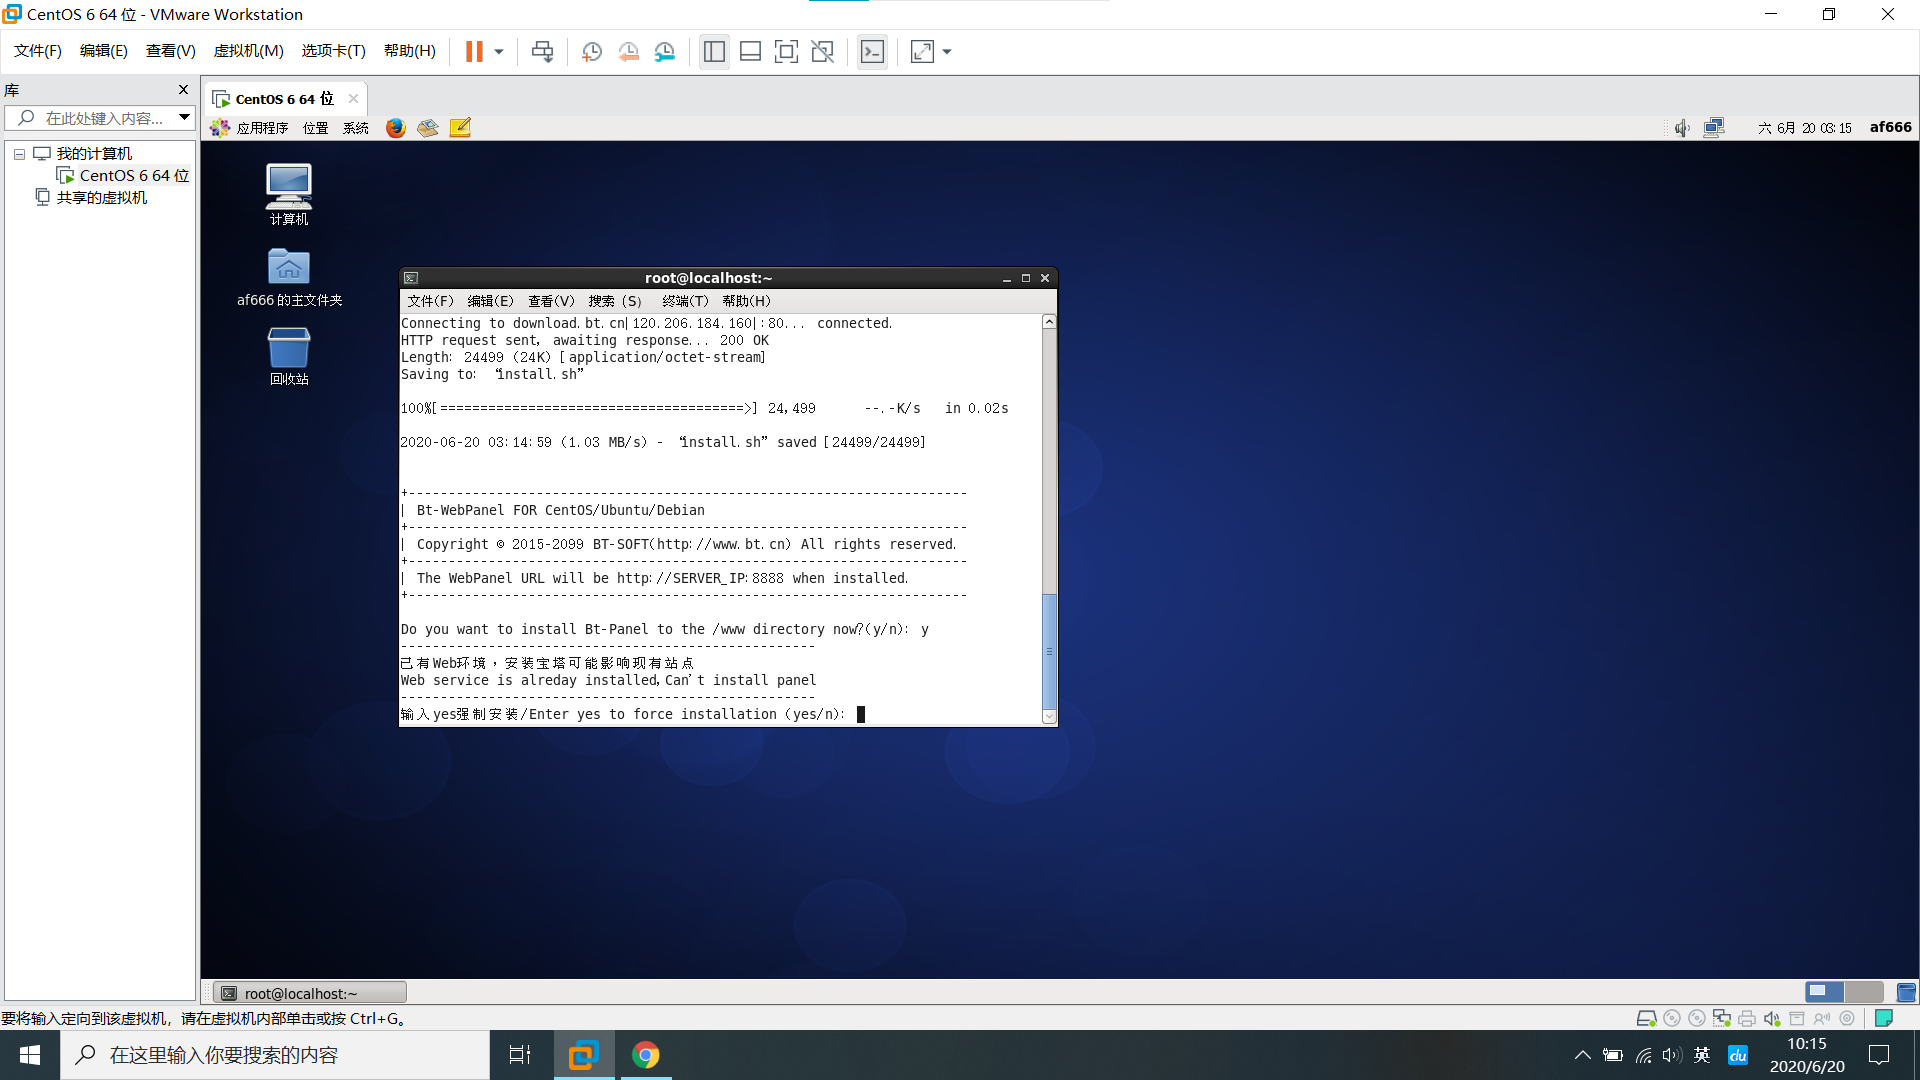
Task: Open the VMware message log note icon
Action: [1884, 1018]
